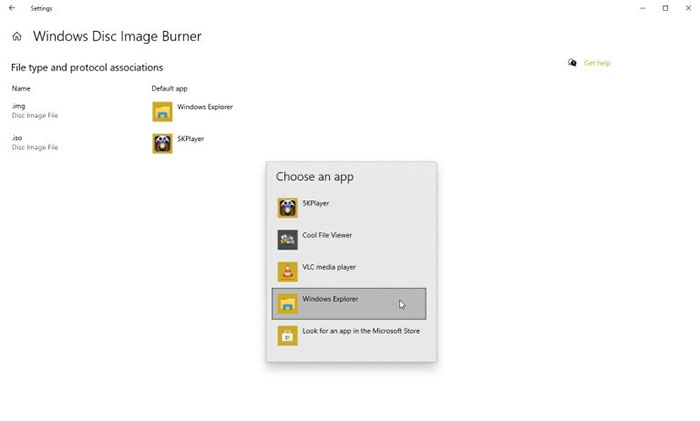700x421 pixels.
Task: Click the Windows Explorer icon for .img
Action: click(x=162, y=111)
